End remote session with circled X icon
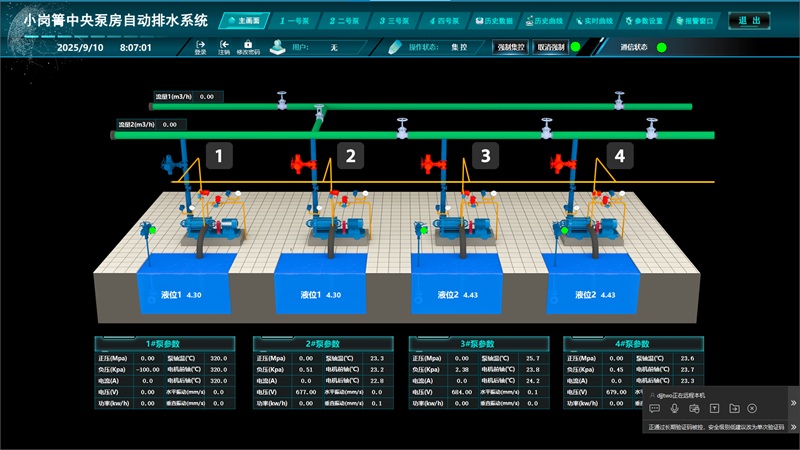This screenshot has height=450, width=800. click(x=752, y=408)
